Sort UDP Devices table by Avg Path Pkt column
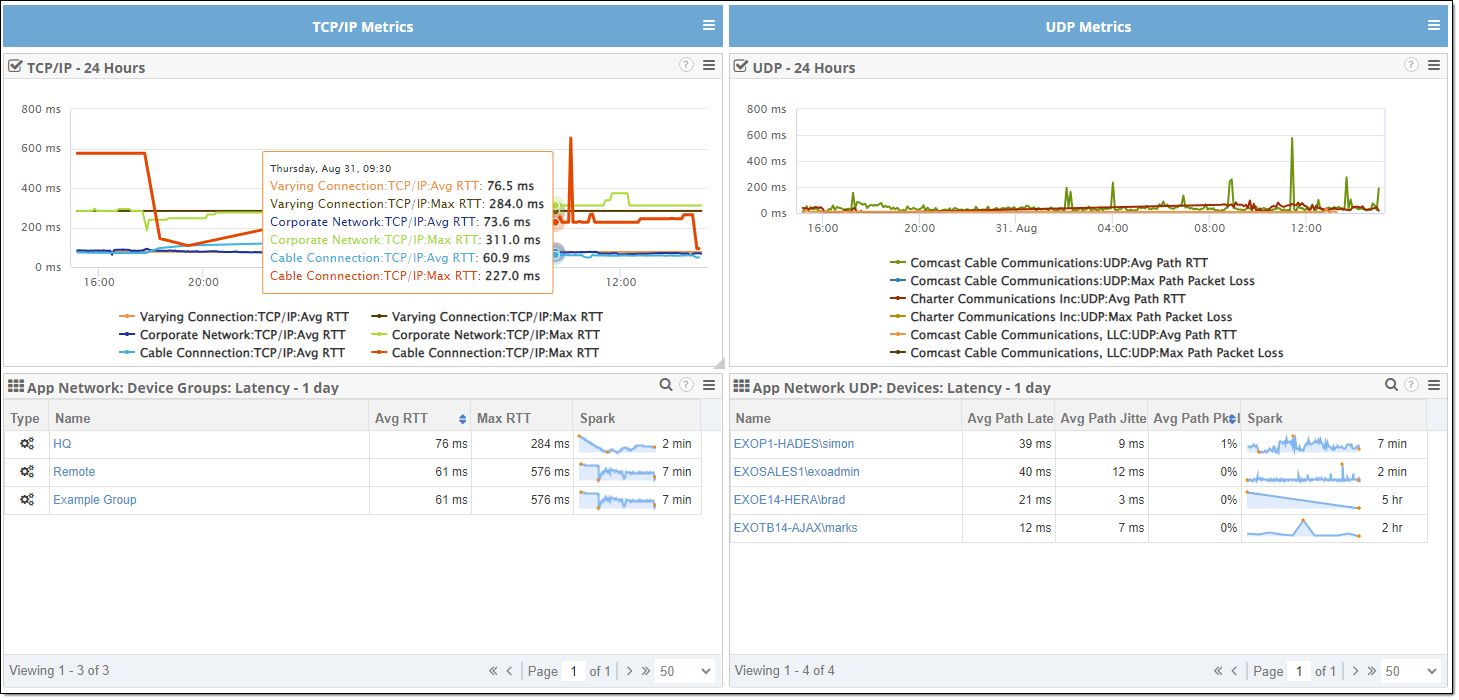The image size is (1459, 700). (x=1194, y=419)
